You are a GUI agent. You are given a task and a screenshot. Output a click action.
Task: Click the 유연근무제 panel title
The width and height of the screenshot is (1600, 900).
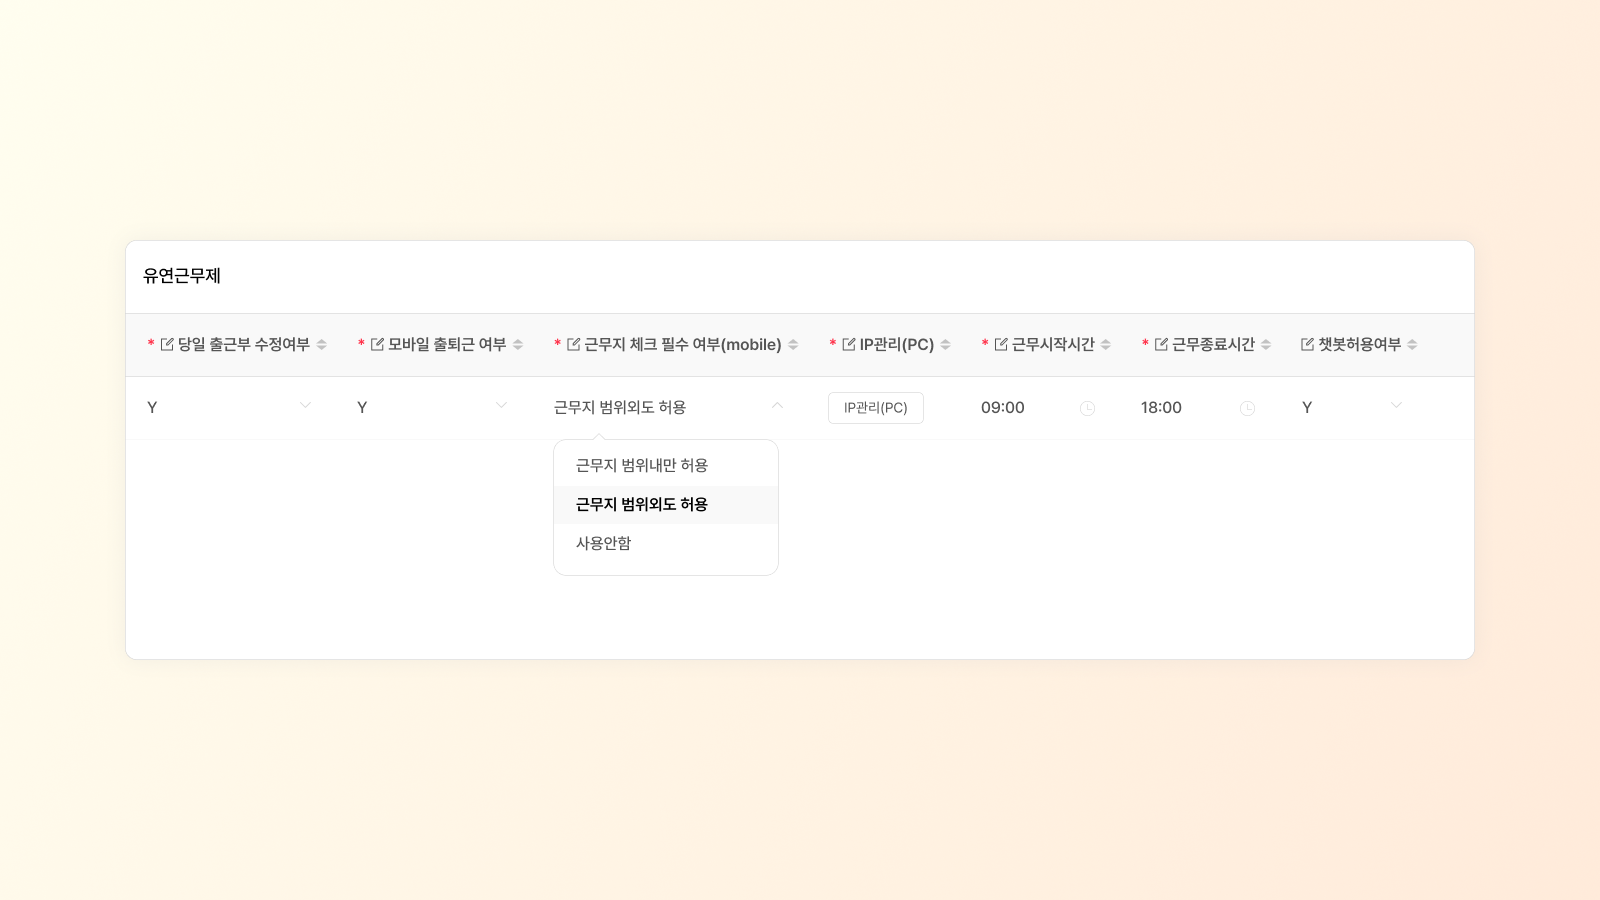click(x=182, y=276)
